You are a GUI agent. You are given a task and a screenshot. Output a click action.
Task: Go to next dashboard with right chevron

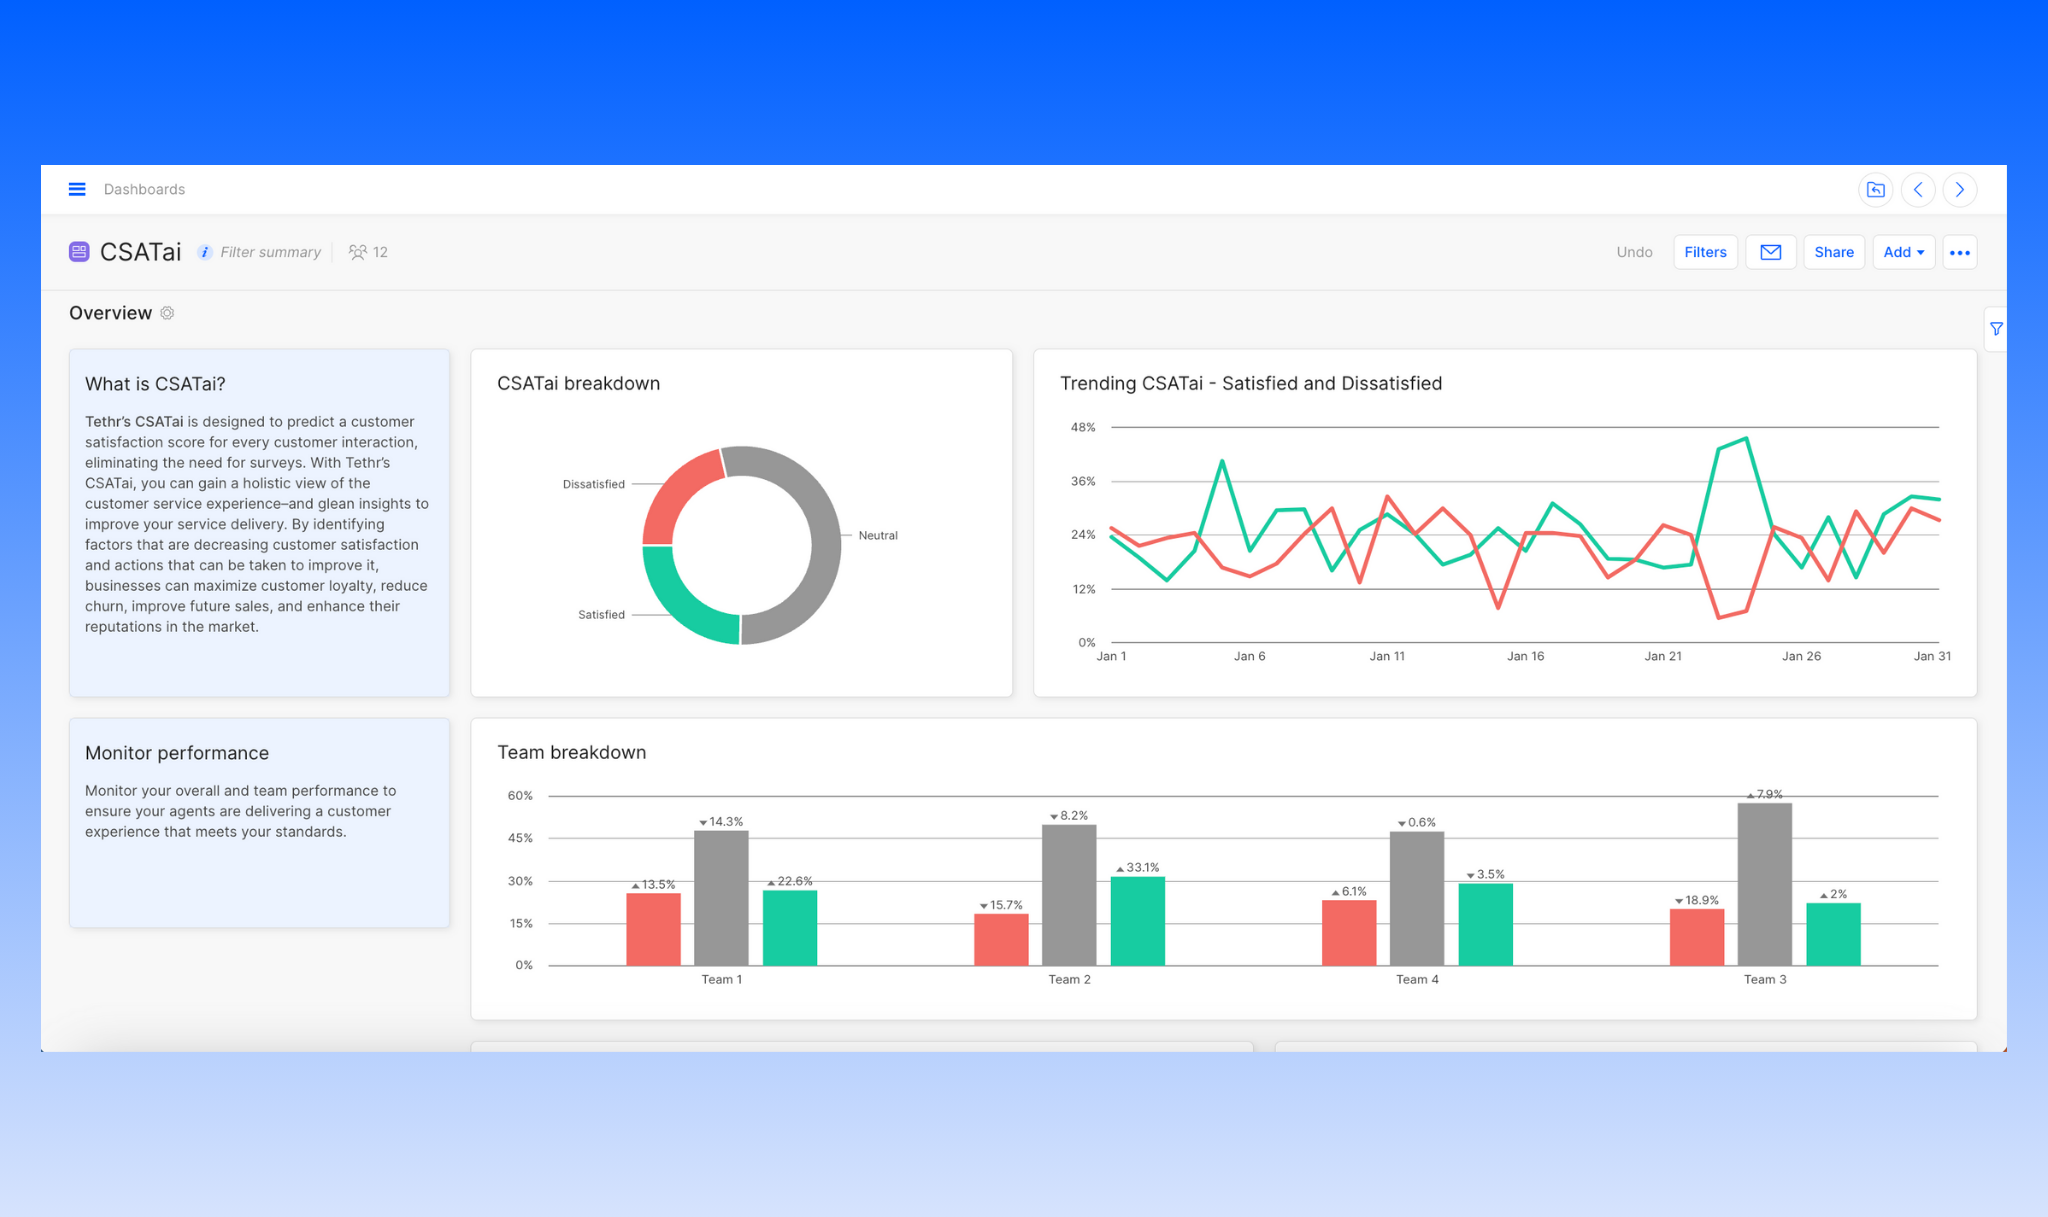point(1959,190)
